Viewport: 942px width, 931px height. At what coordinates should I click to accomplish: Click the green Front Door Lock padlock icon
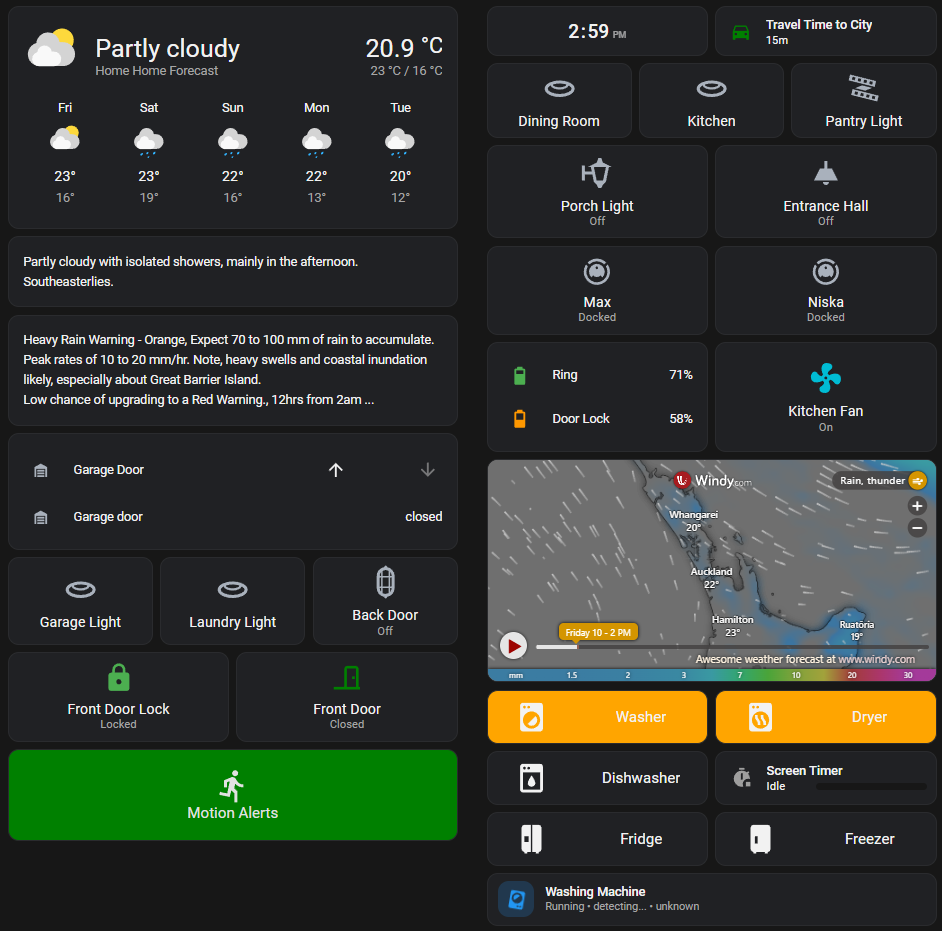click(x=118, y=678)
